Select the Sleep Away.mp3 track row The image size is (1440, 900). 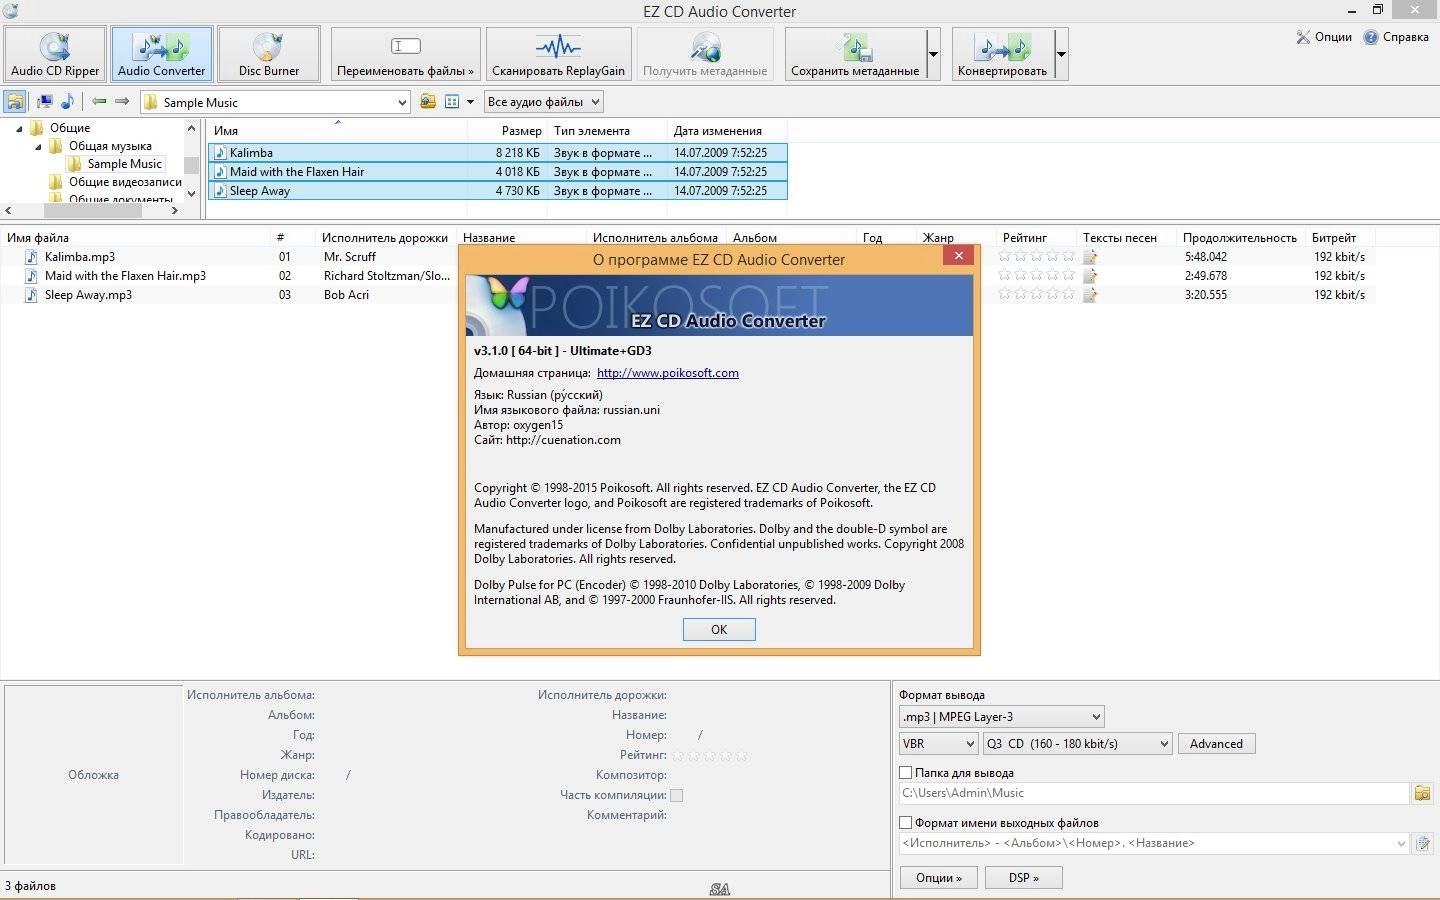pos(688,295)
